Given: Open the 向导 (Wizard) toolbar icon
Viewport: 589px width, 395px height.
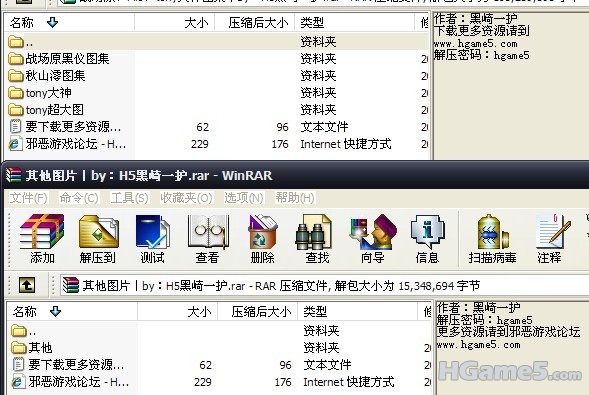Looking at the screenshot, I should [x=372, y=238].
